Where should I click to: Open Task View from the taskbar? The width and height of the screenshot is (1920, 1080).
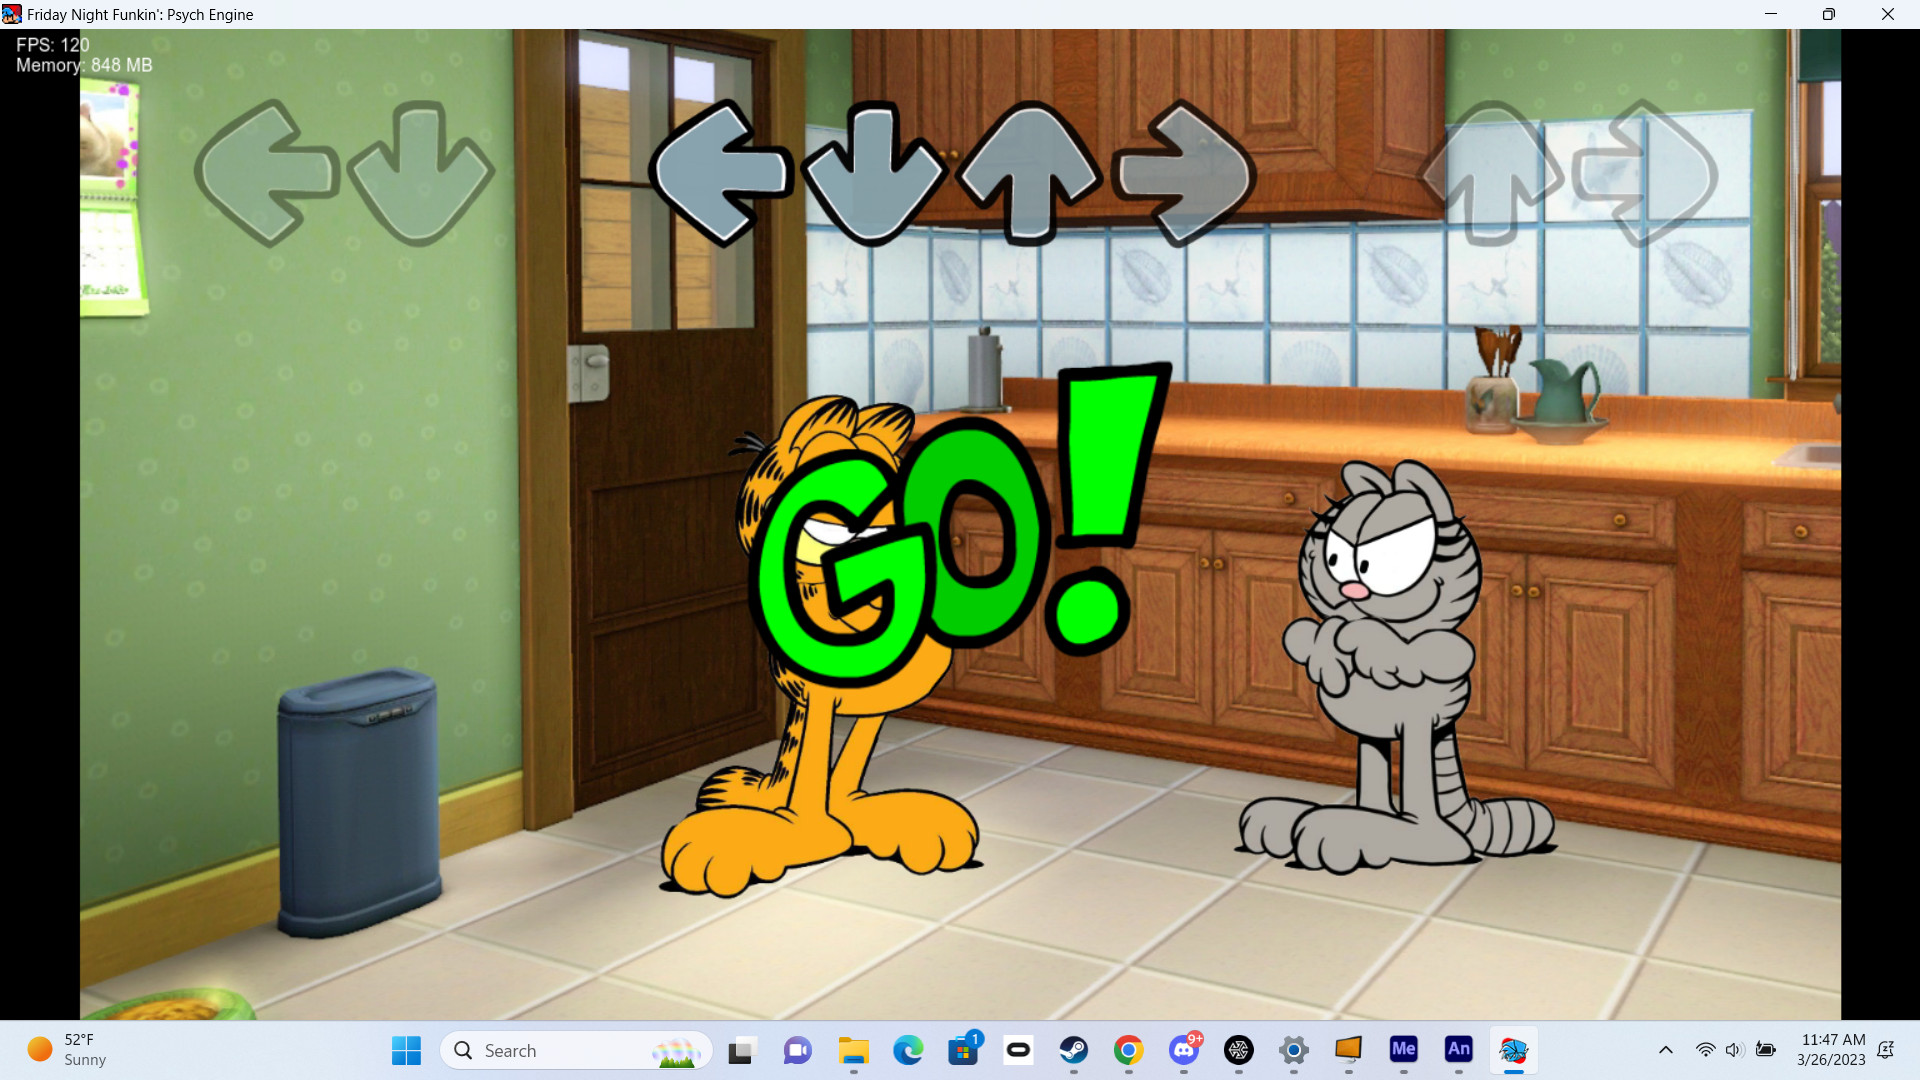741,1050
